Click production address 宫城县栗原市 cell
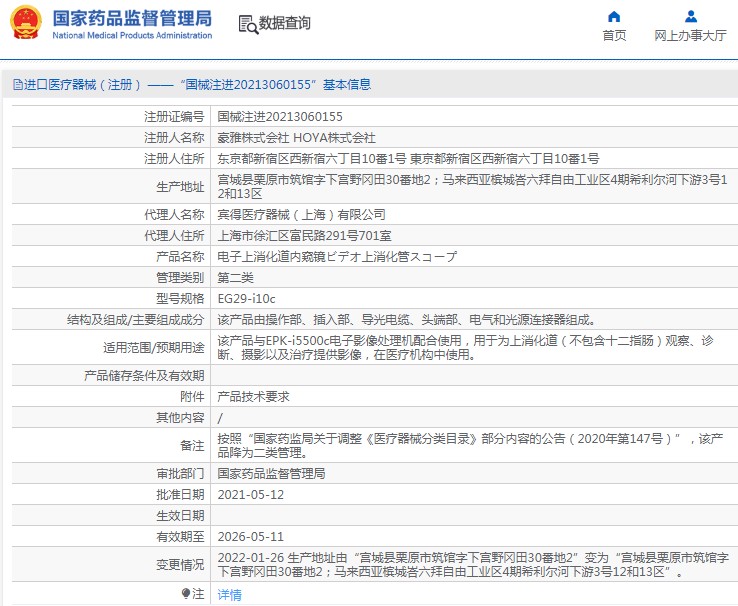Image resolution: width=738 pixels, height=606 pixels. pos(473,186)
